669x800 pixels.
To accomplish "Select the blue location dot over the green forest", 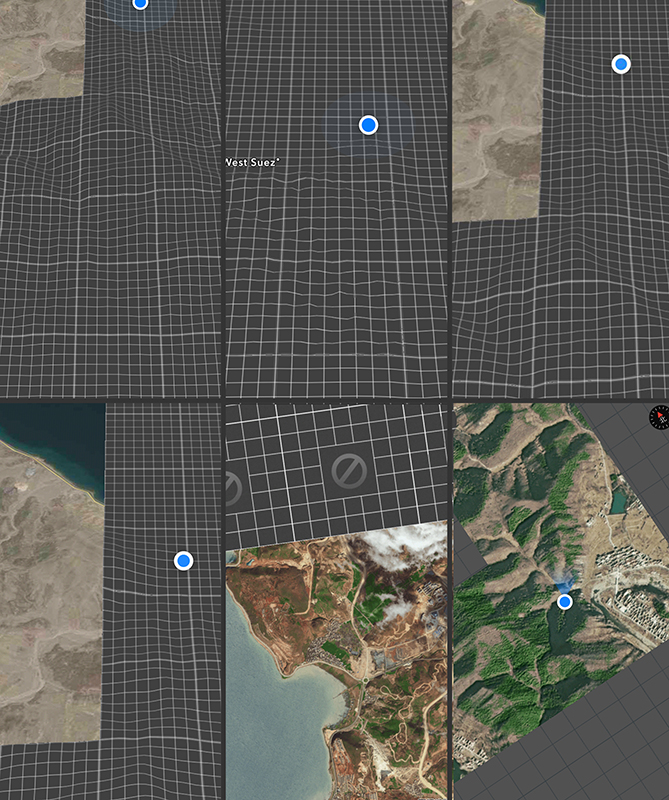I will [x=564, y=602].
